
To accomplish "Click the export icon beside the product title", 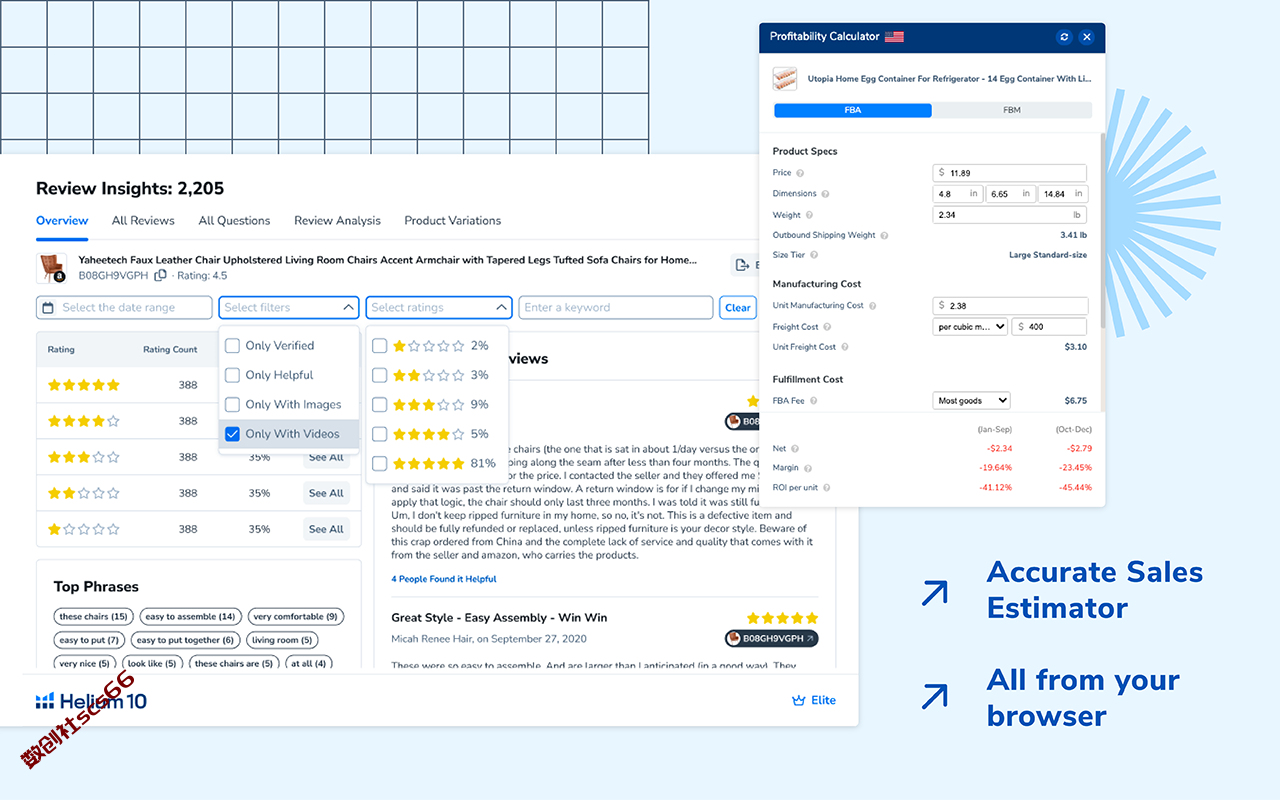I will pyautogui.click(x=742, y=265).
